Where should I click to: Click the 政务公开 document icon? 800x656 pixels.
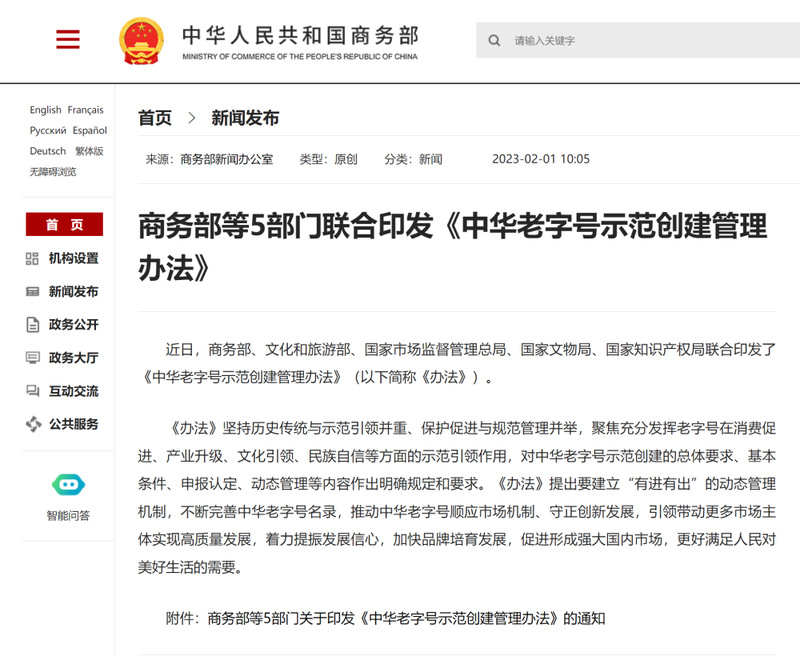[x=32, y=324]
